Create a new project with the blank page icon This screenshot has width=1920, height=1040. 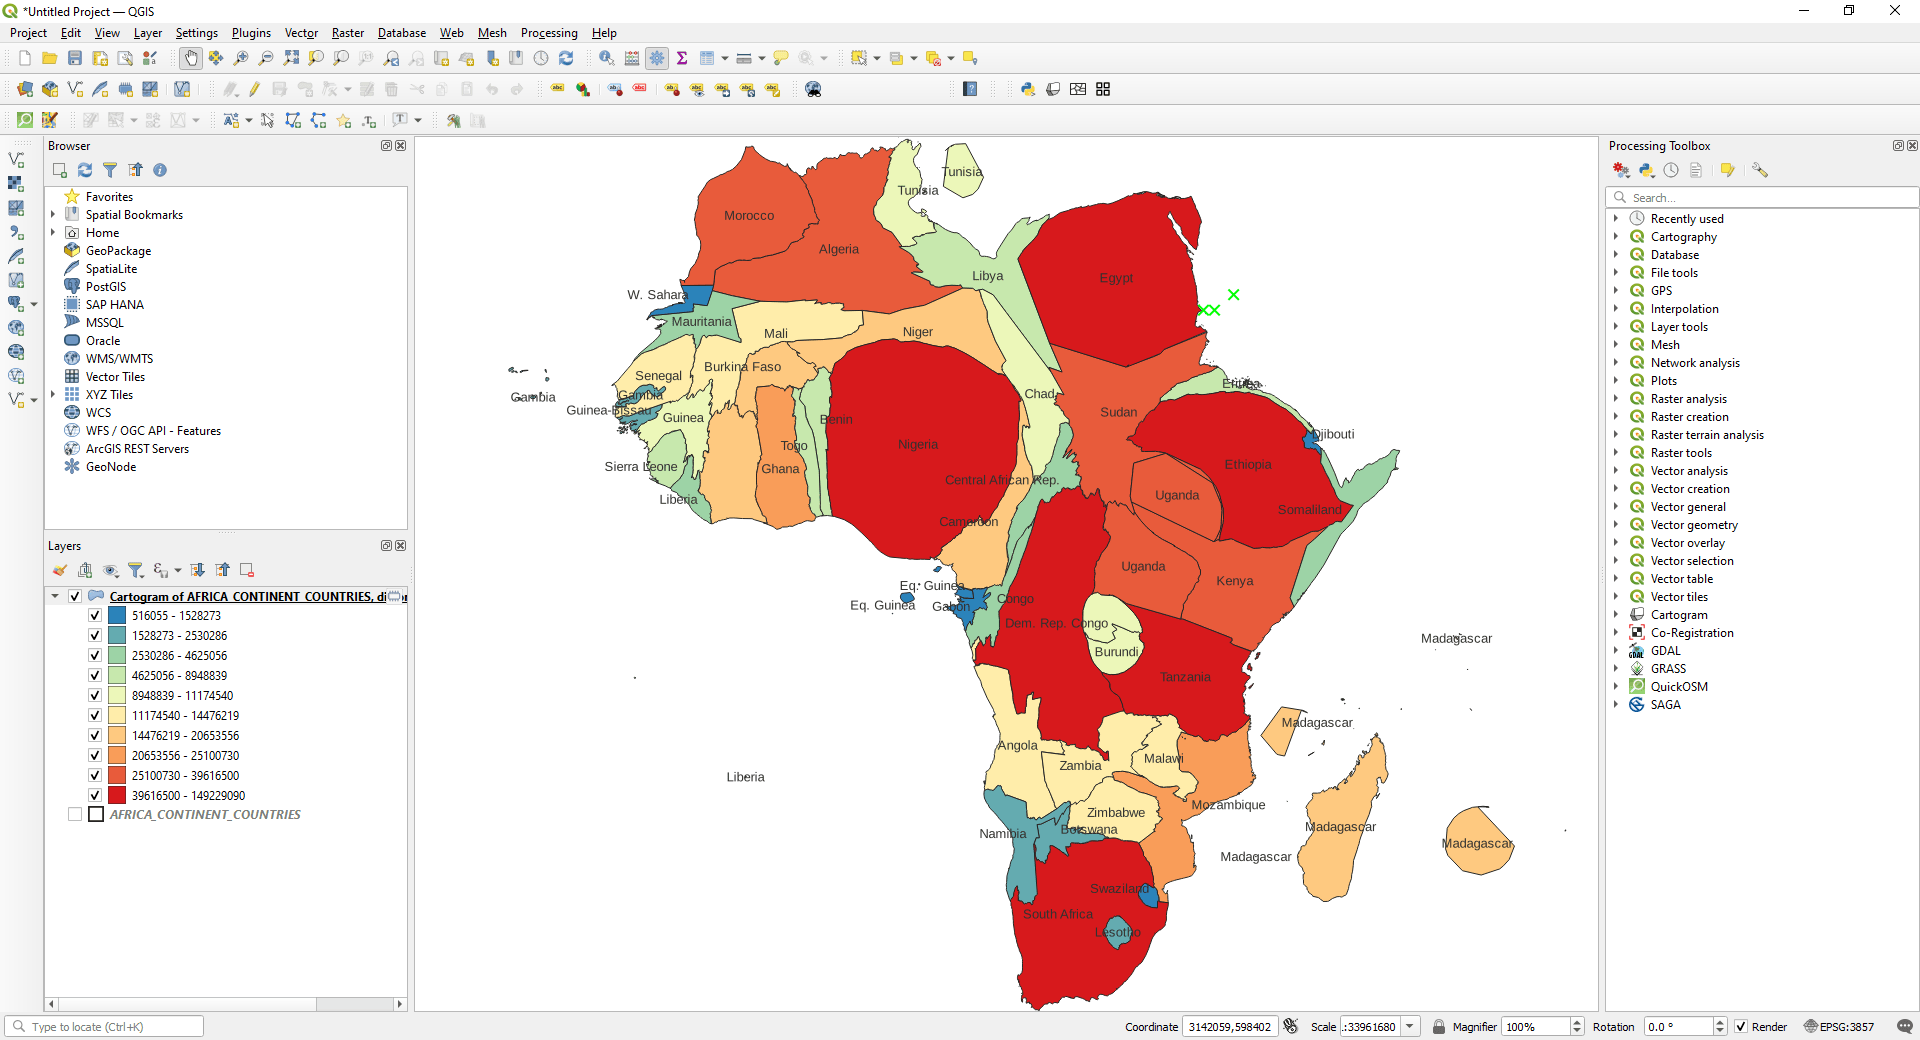[x=25, y=58]
